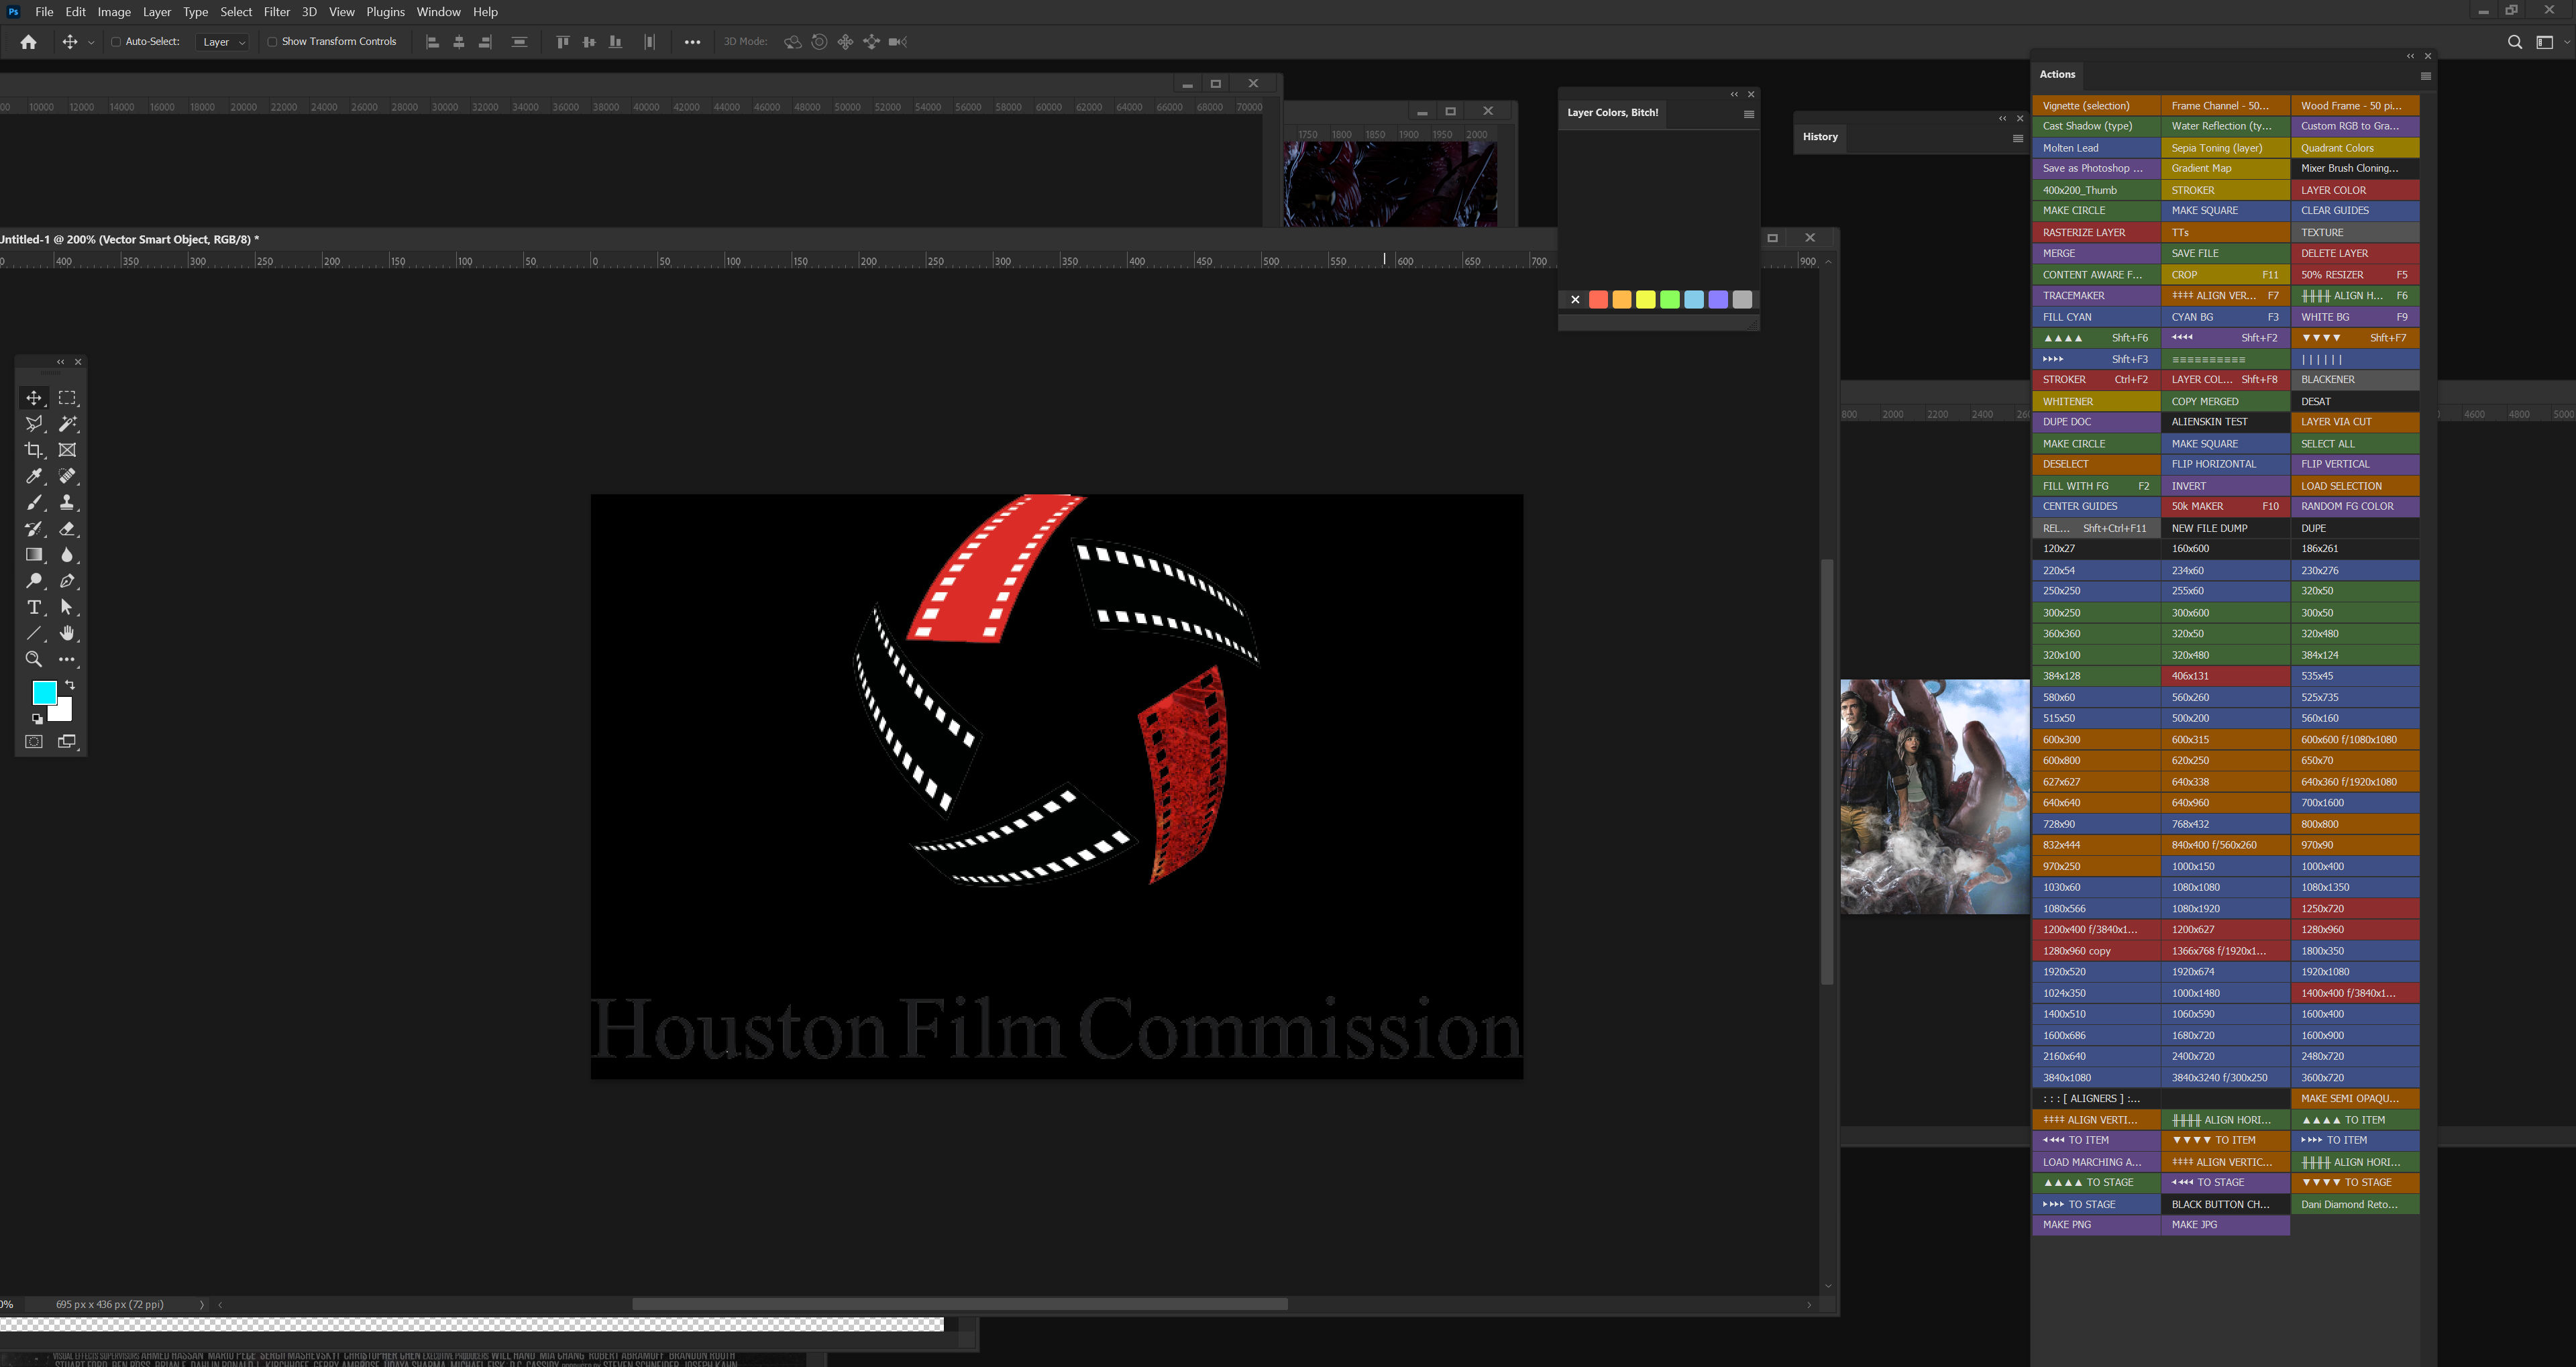Select the History Brush tool
Viewport: 2576px width, 1367px height.
(34, 529)
